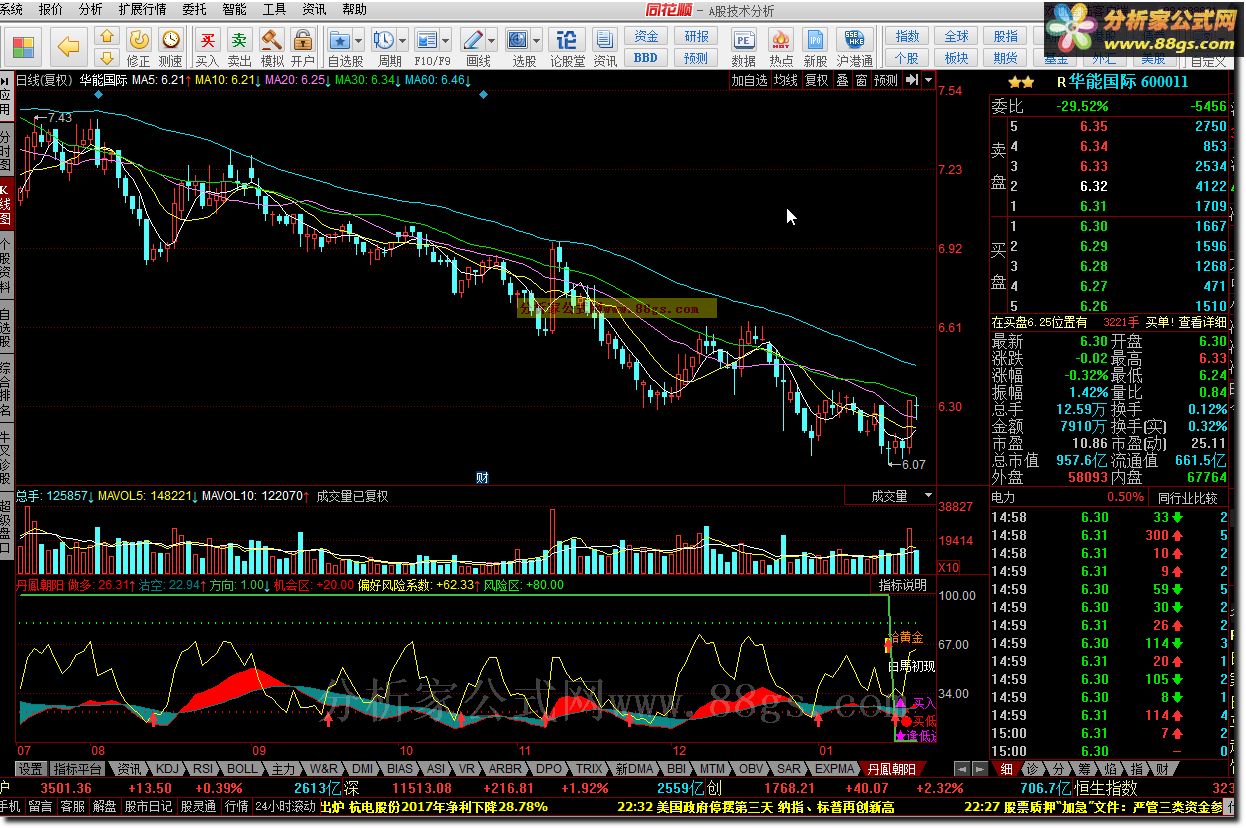Click the 设置 button in indicator bar
The width and height of the screenshot is (1246, 828).
coord(30,769)
